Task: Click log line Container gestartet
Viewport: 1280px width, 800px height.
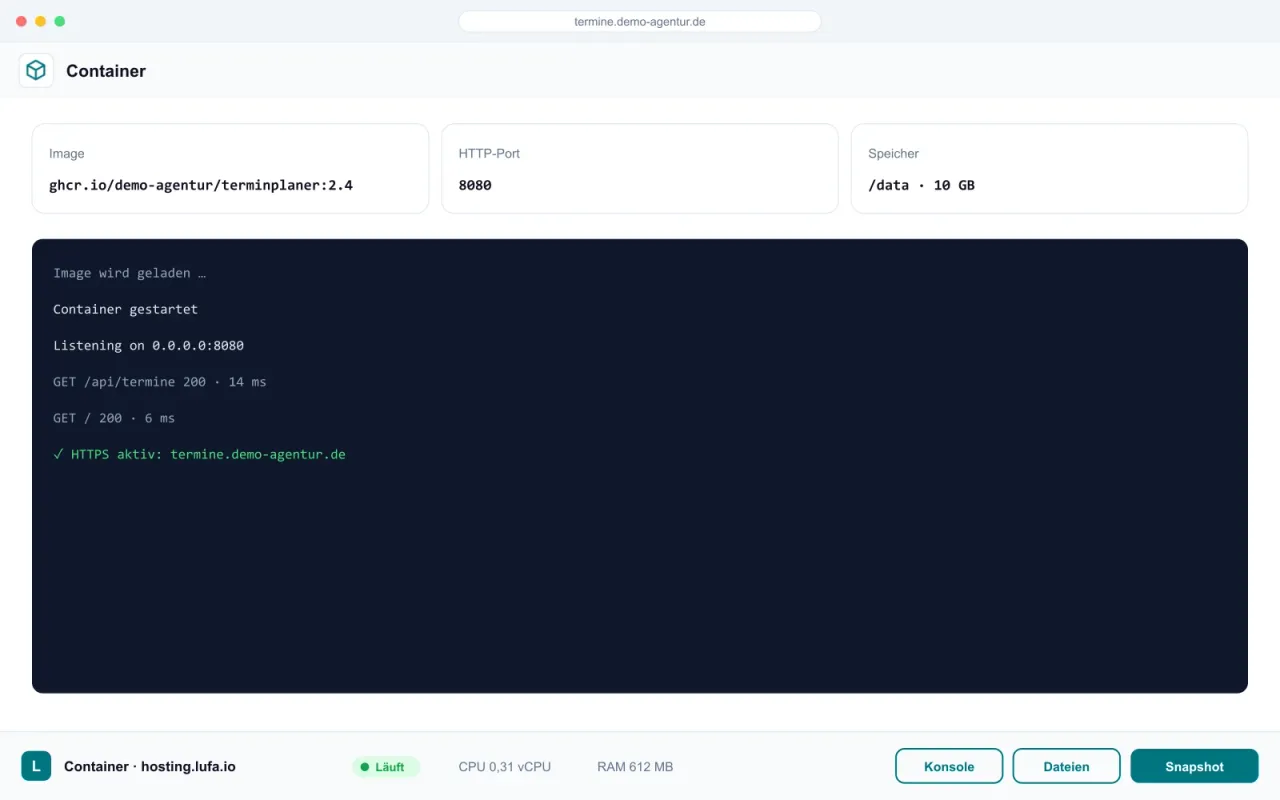Action: click(125, 309)
